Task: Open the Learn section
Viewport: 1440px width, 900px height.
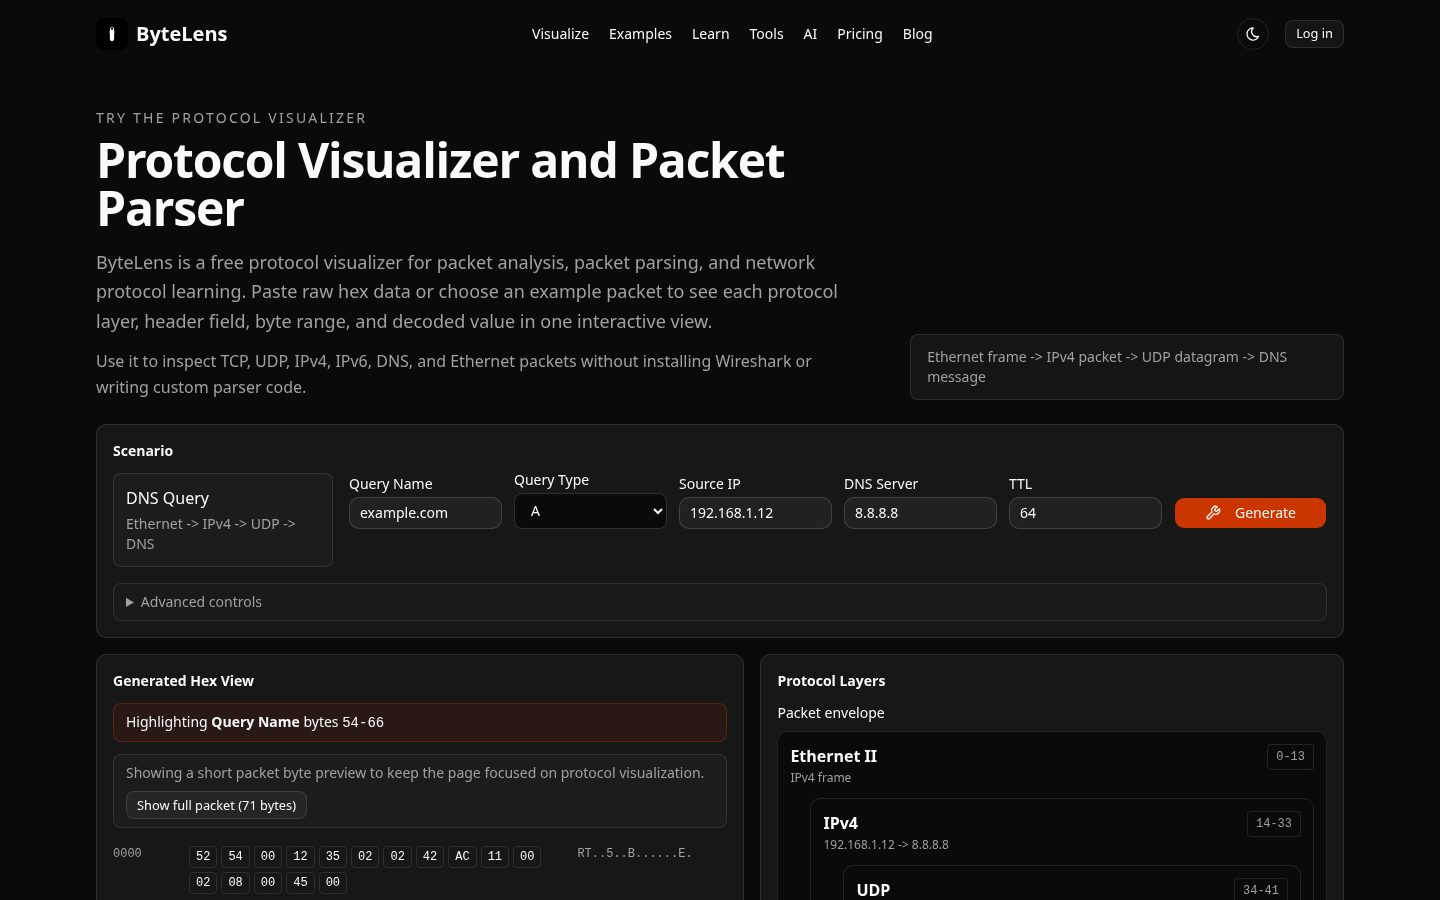Action: click(x=710, y=34)
